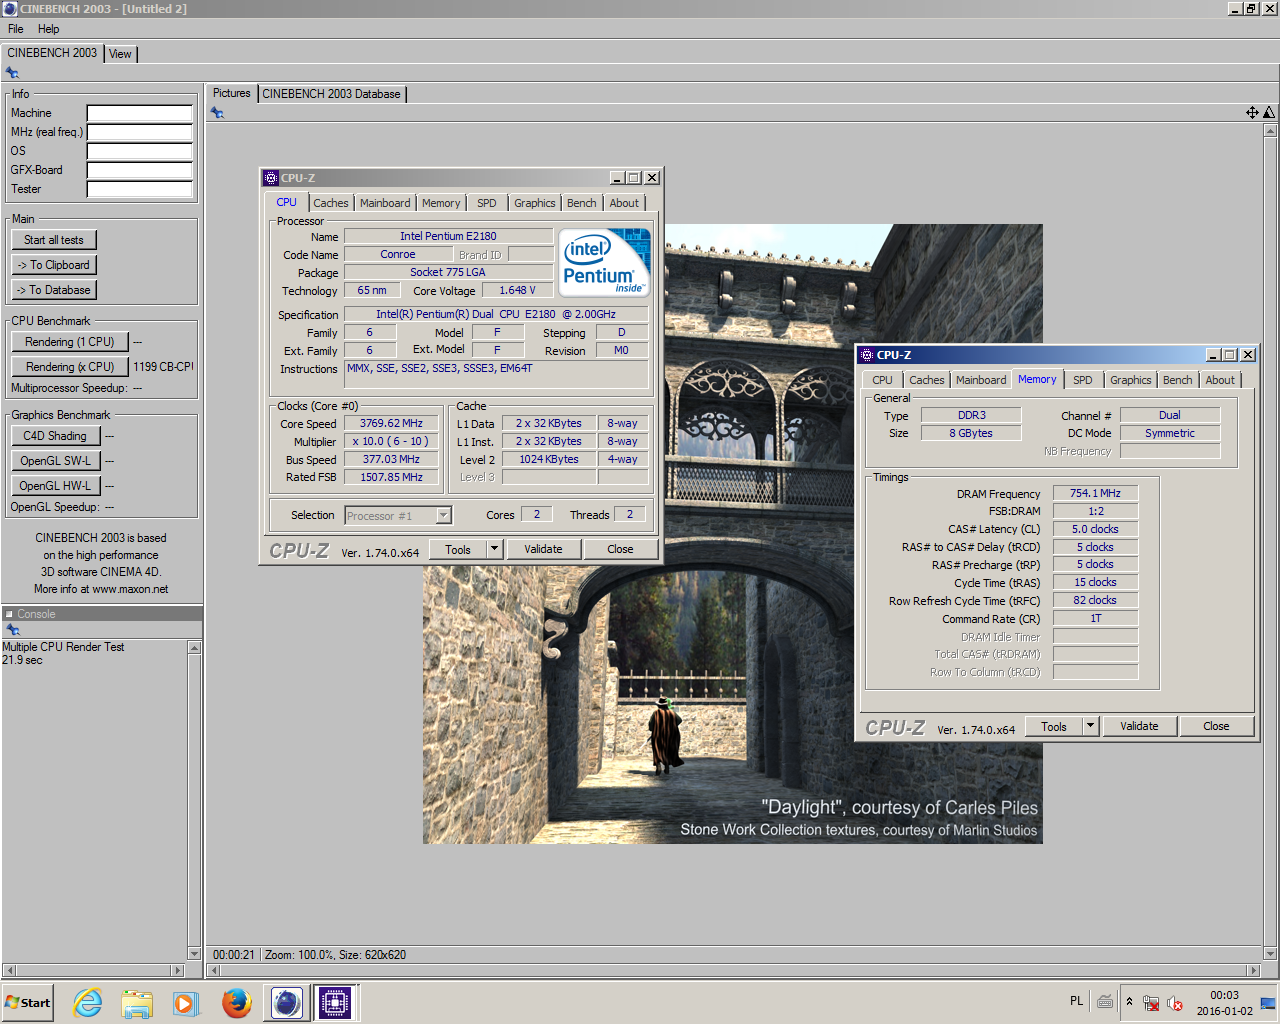
Task: Click the picture viewer vertical scrollbar down arrow
Action: coord(1270,954)
